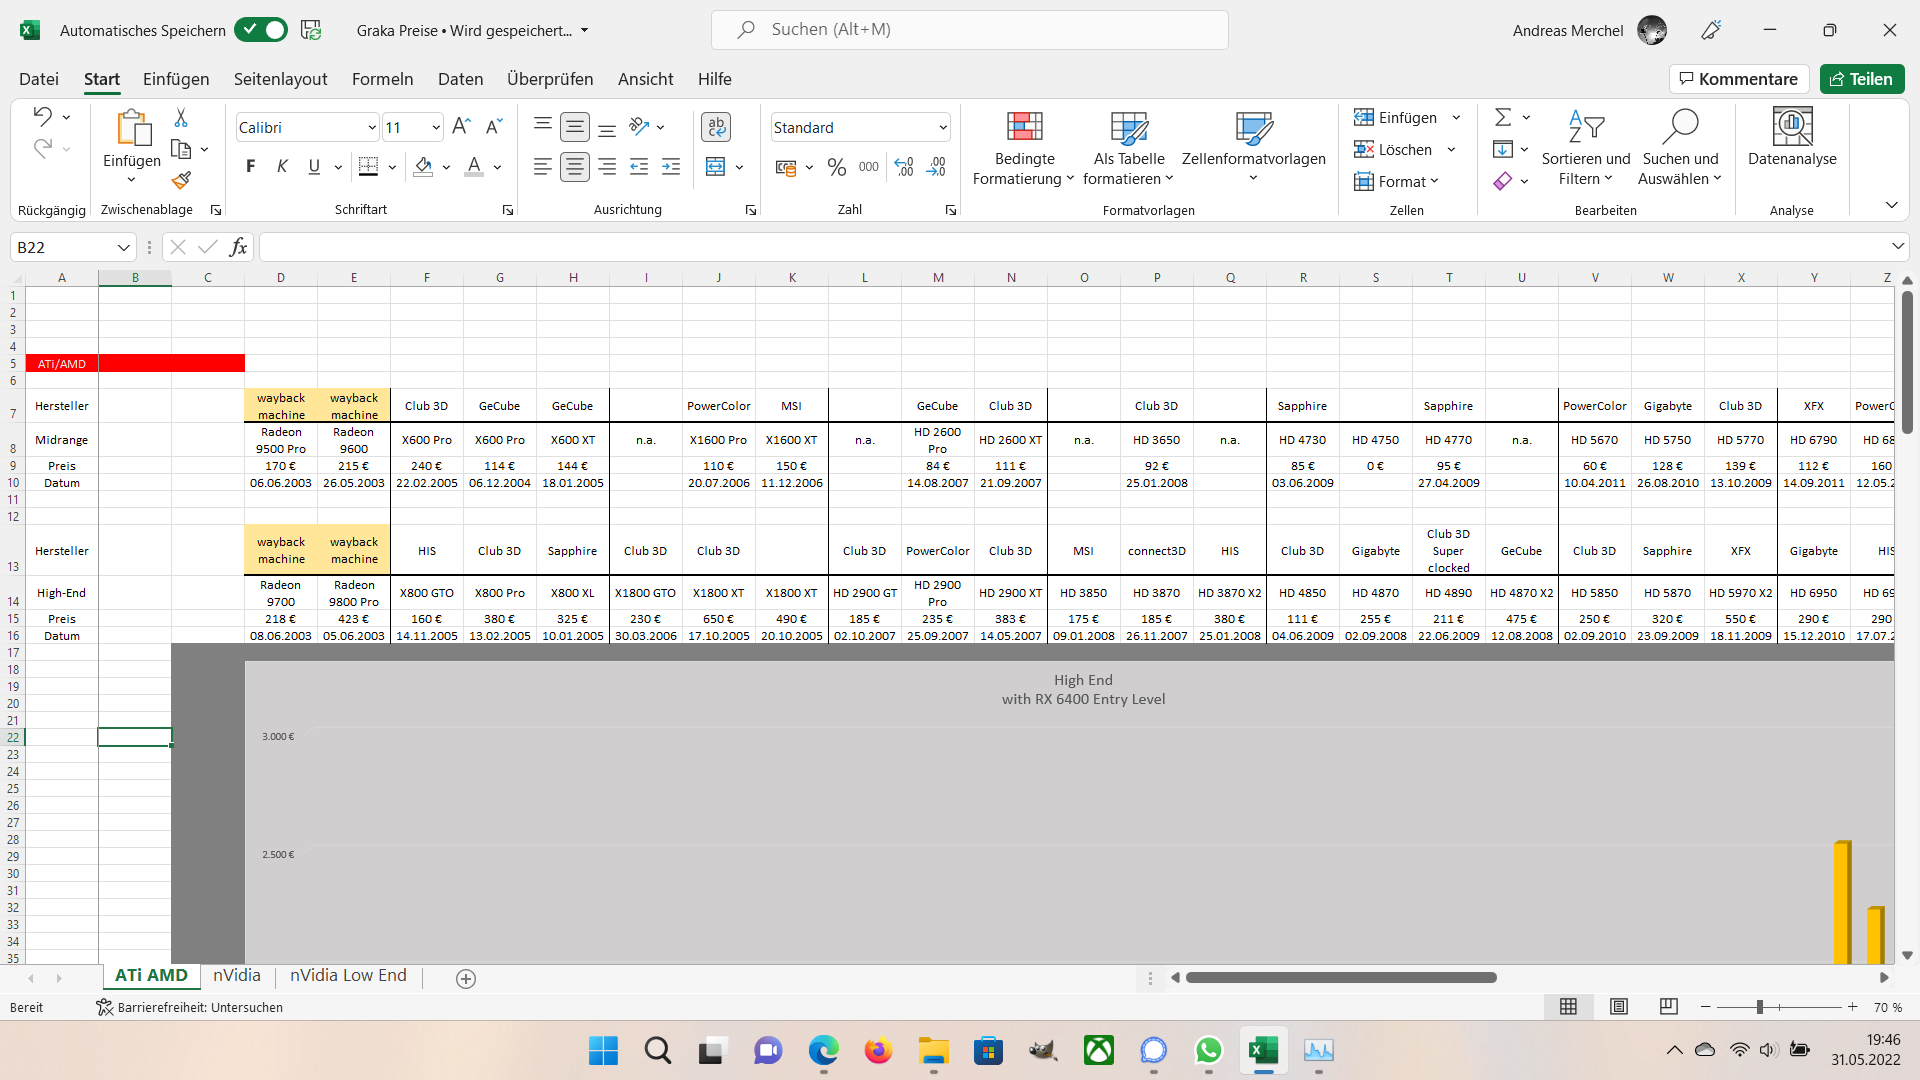Viewport: 1920px width, 1080px height.
Task: Switch to the nVidia Low End sheet
Action: [348, 975]
